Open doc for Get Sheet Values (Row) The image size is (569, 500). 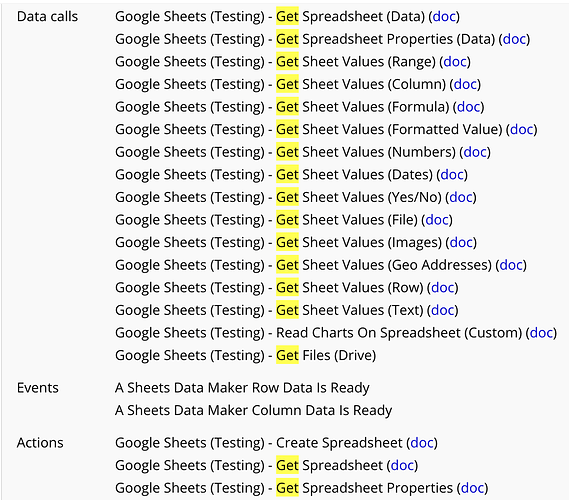point(443,287)
